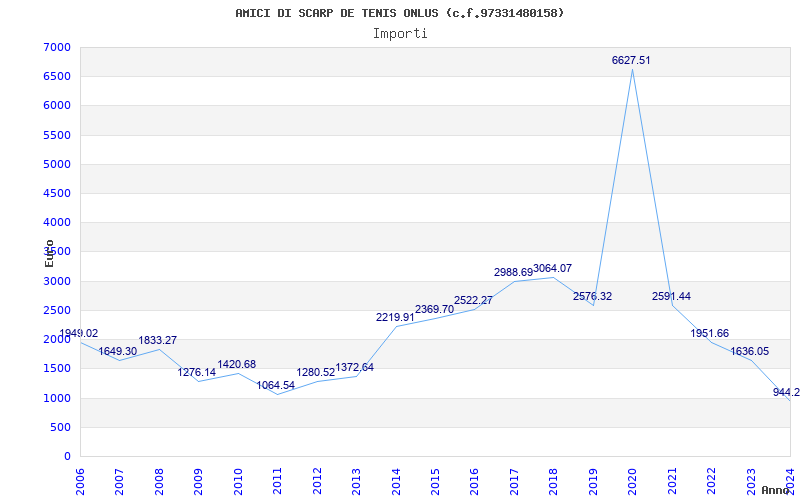Screen dimensions: 800x500
Task: Click the 2007 year axis label
Action: [120, 481]
